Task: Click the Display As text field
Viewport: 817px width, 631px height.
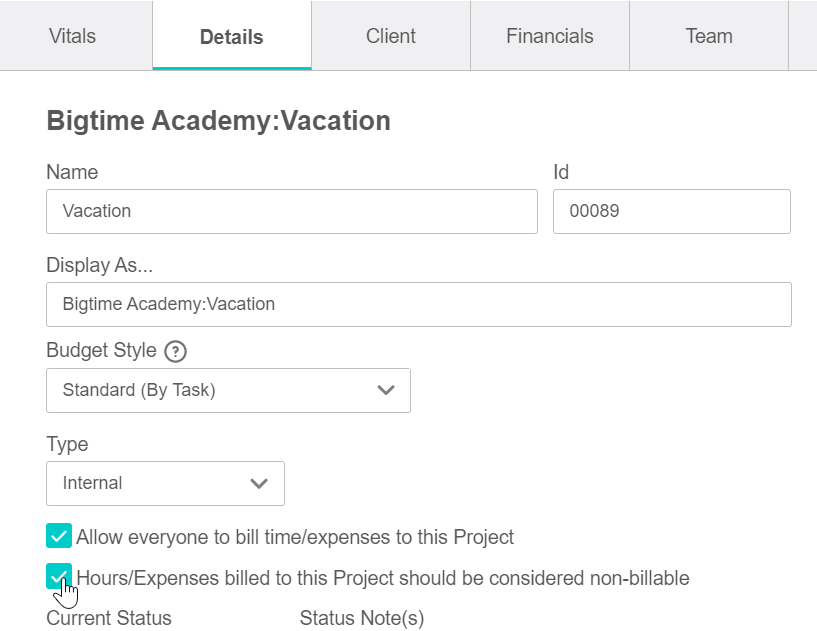Action: (x=419, y=304)
